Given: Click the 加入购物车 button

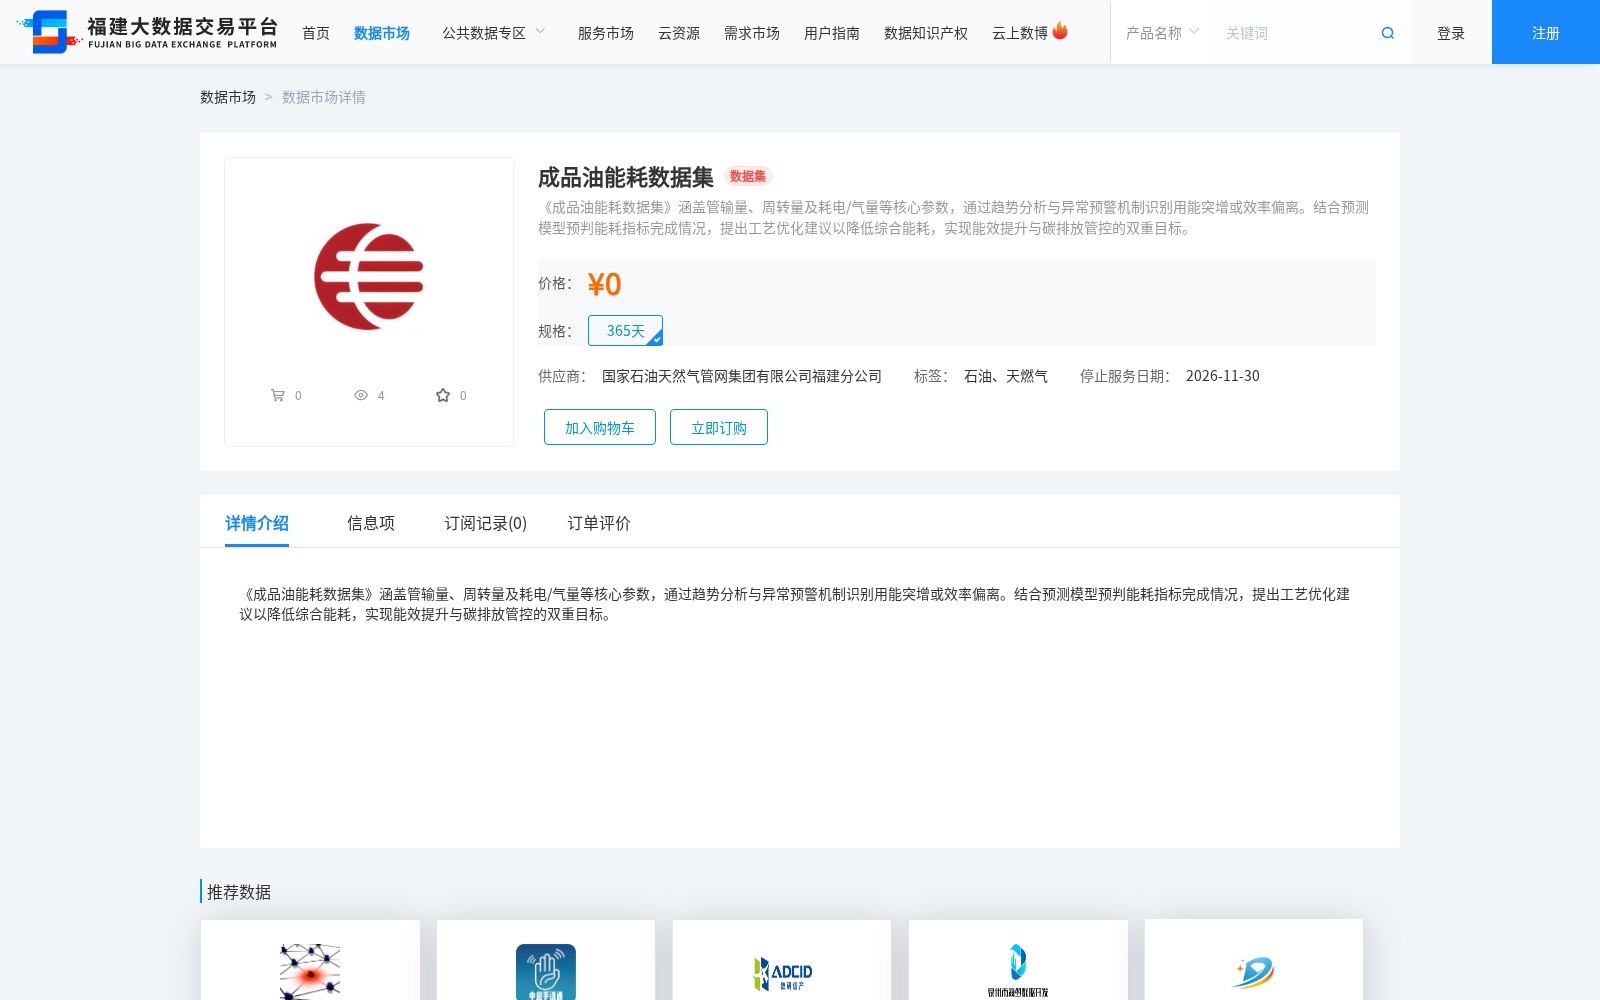Looking at the screenshot, I should pos(600,427).
